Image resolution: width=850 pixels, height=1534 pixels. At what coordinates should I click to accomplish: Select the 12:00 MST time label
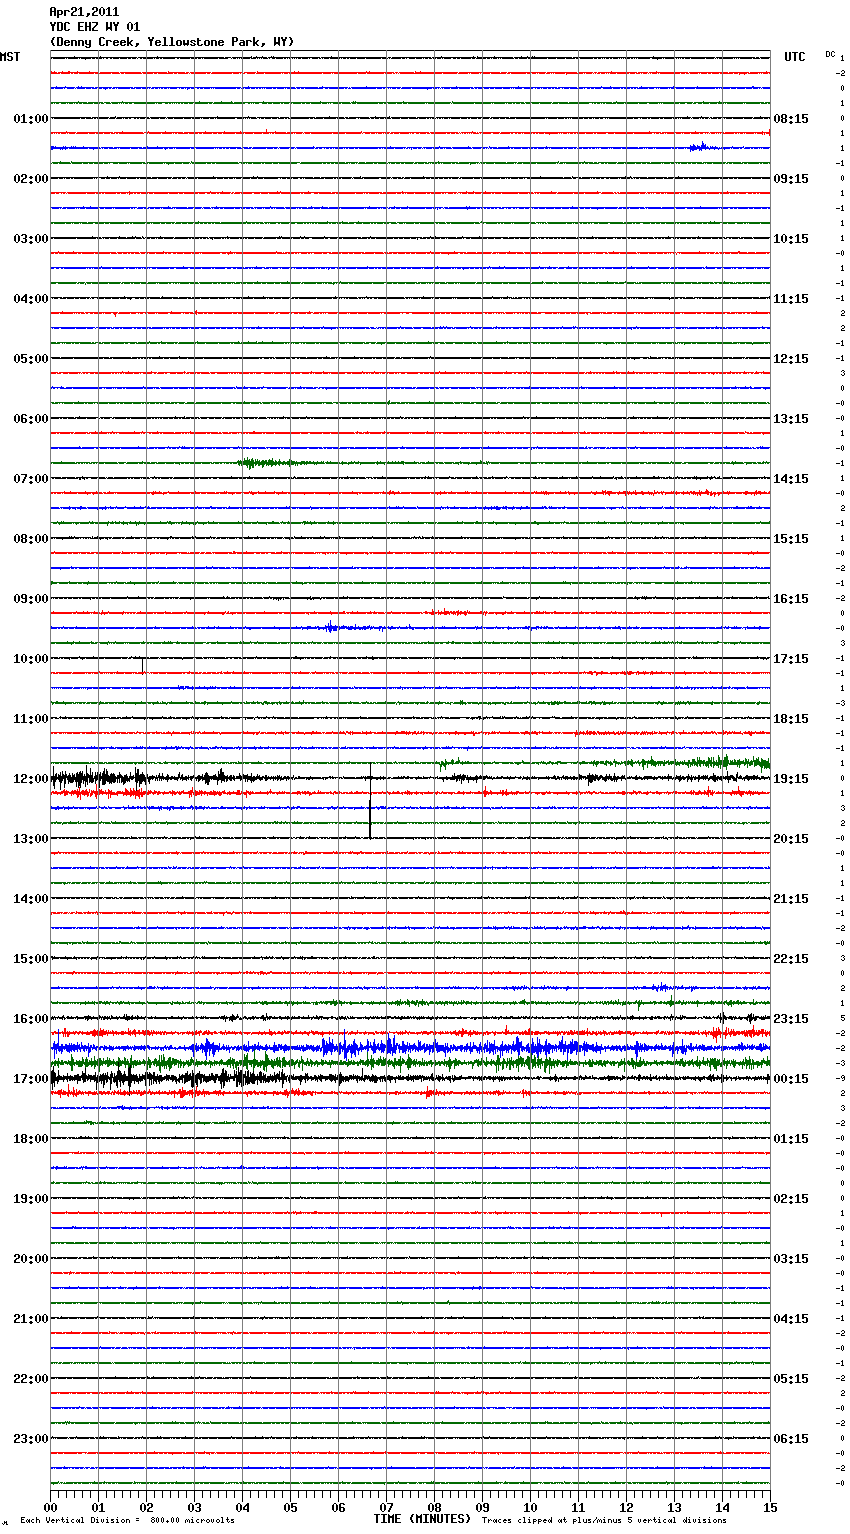pyautogui.click(x=30, y=779)
